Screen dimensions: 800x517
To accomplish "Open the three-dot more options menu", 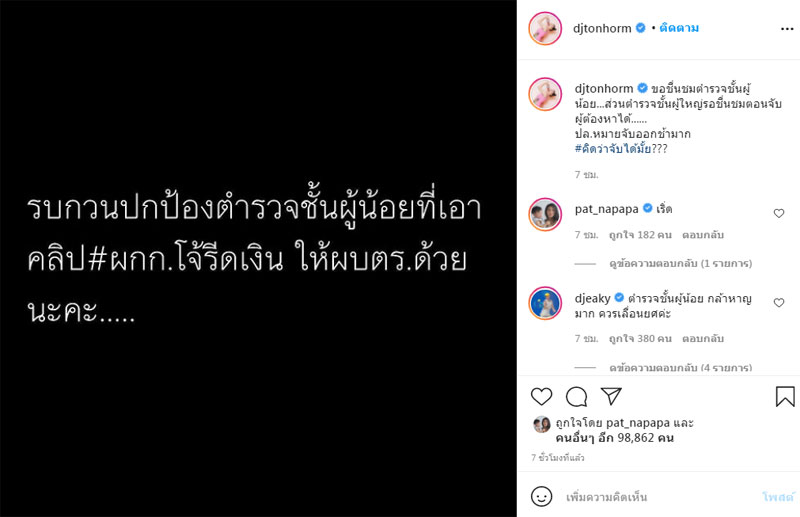I will (x=787, y=29).
